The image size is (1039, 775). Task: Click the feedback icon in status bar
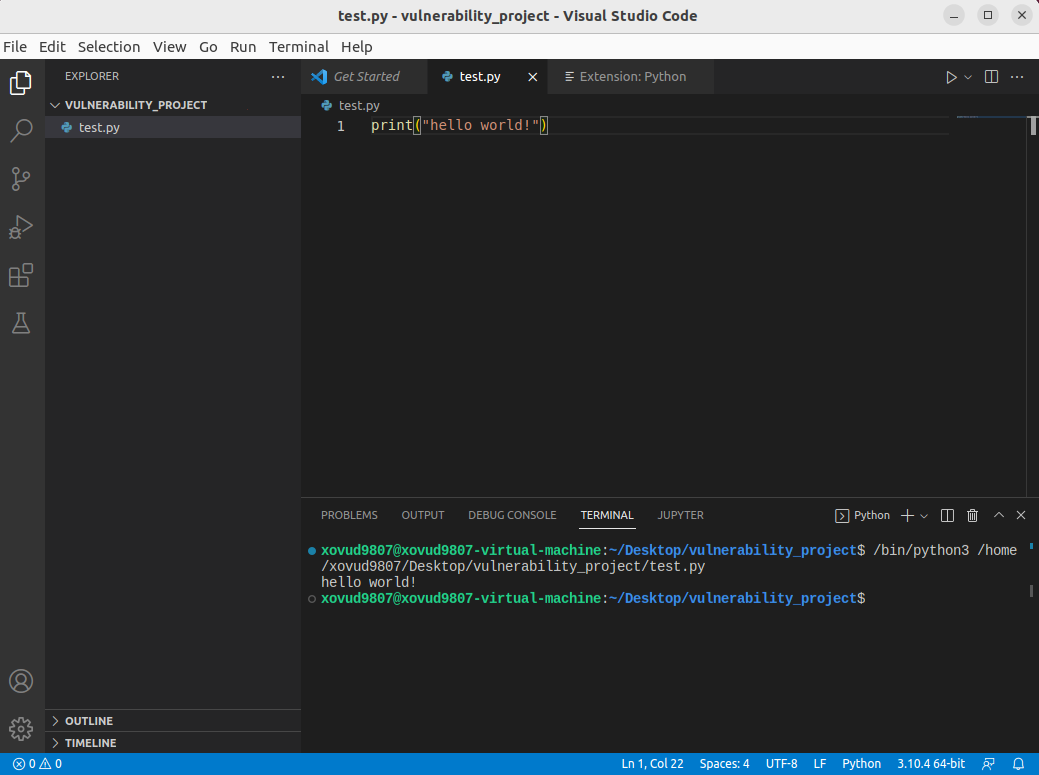pos(988,764)
